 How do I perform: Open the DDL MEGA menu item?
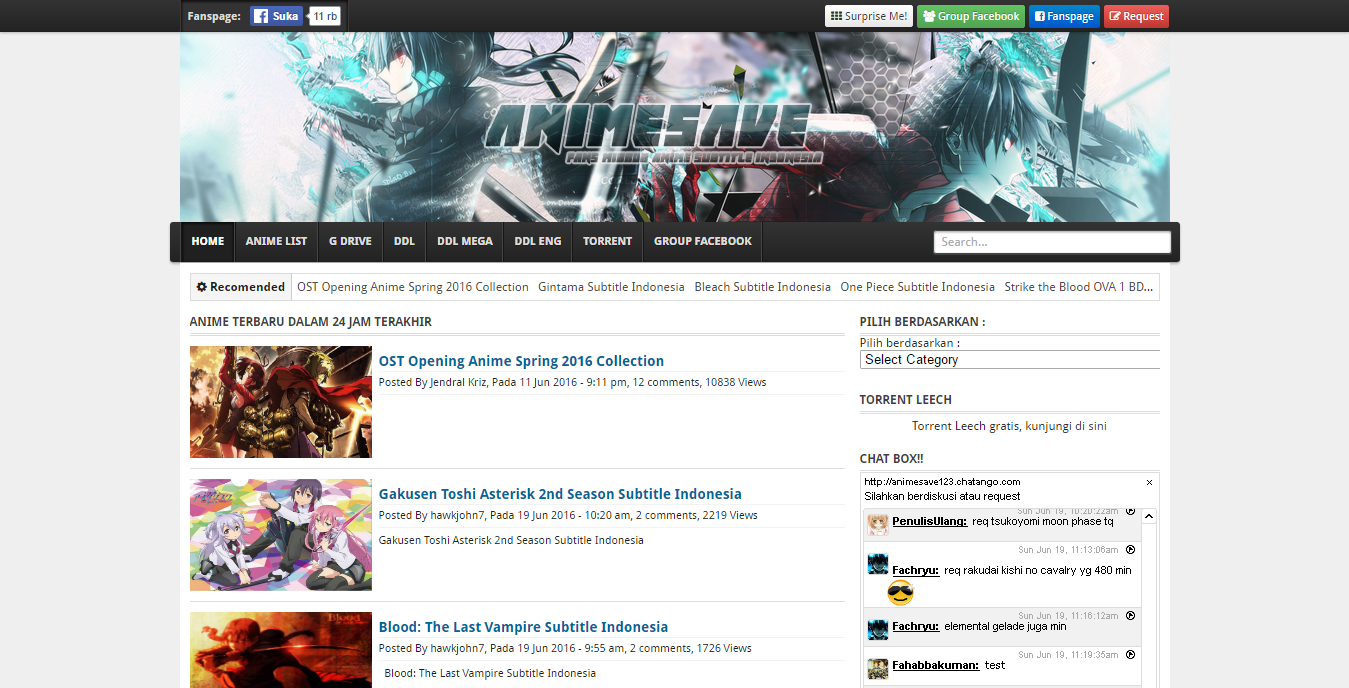465,241
